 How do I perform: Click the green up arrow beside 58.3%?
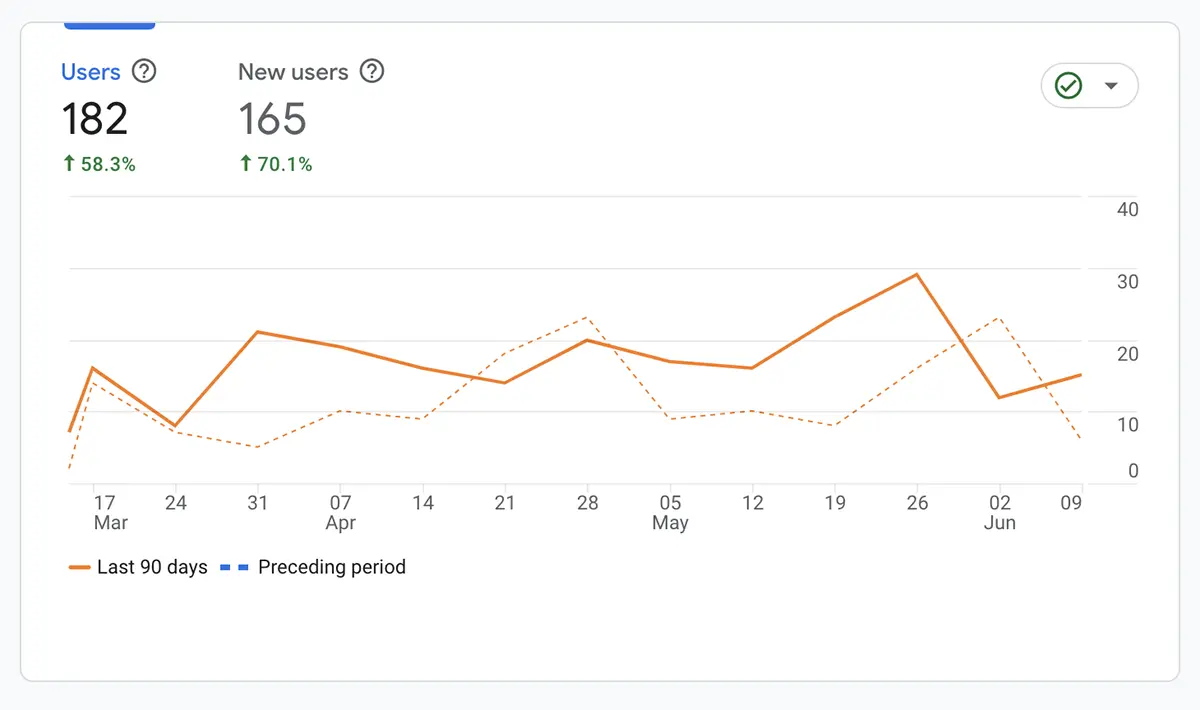click(69, 164)
